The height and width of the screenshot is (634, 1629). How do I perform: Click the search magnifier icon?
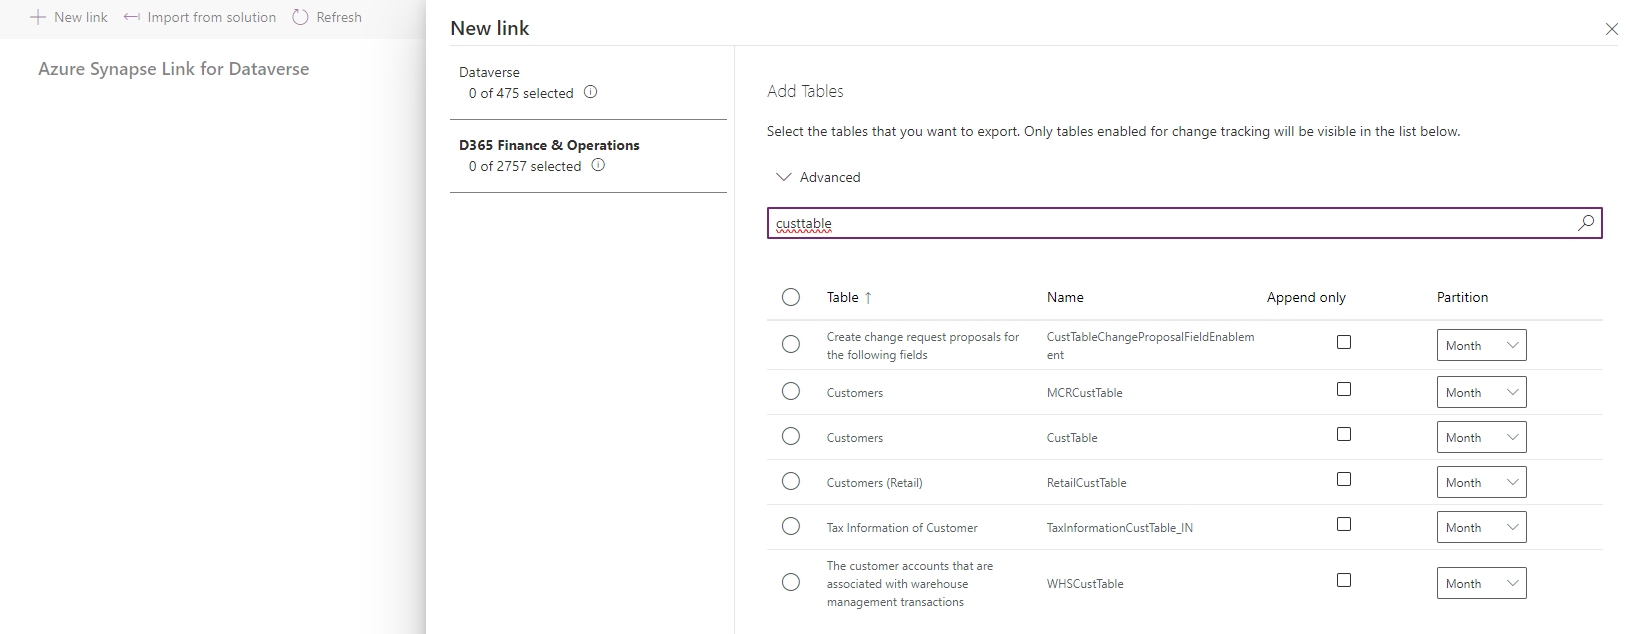click(1585, 223)
